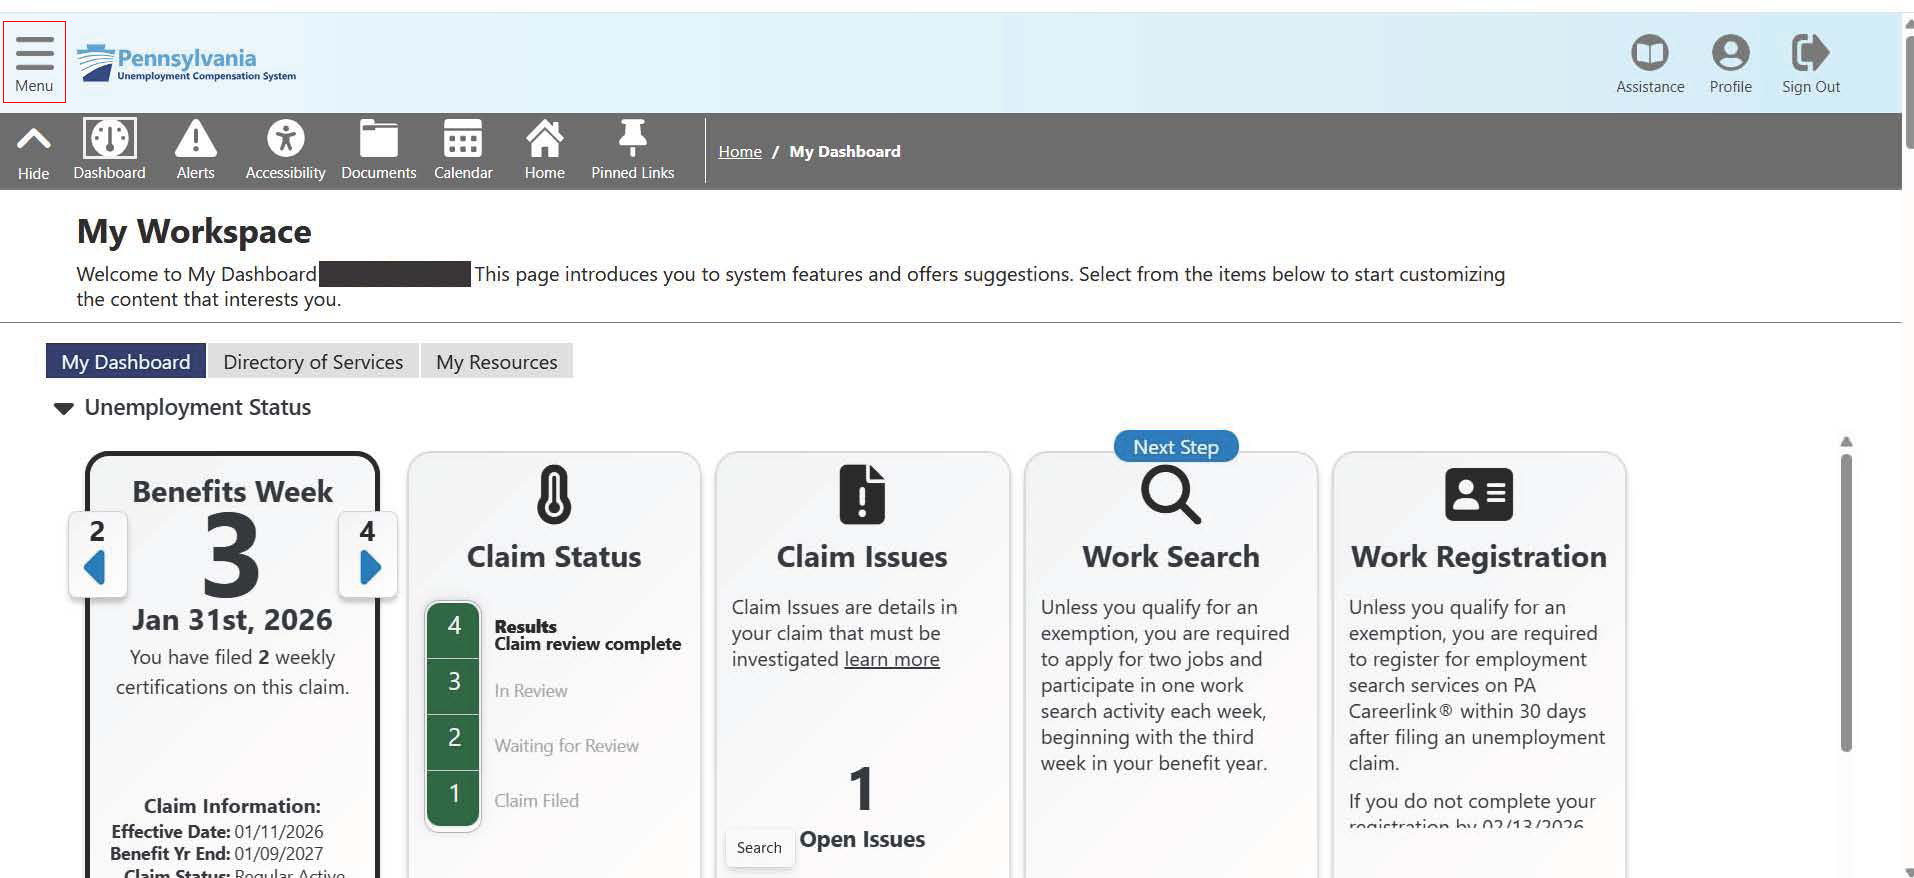Open the Assistance book icon
Image resolution: width=1914 pixels, height=878 pixels.
point(1650,53)
